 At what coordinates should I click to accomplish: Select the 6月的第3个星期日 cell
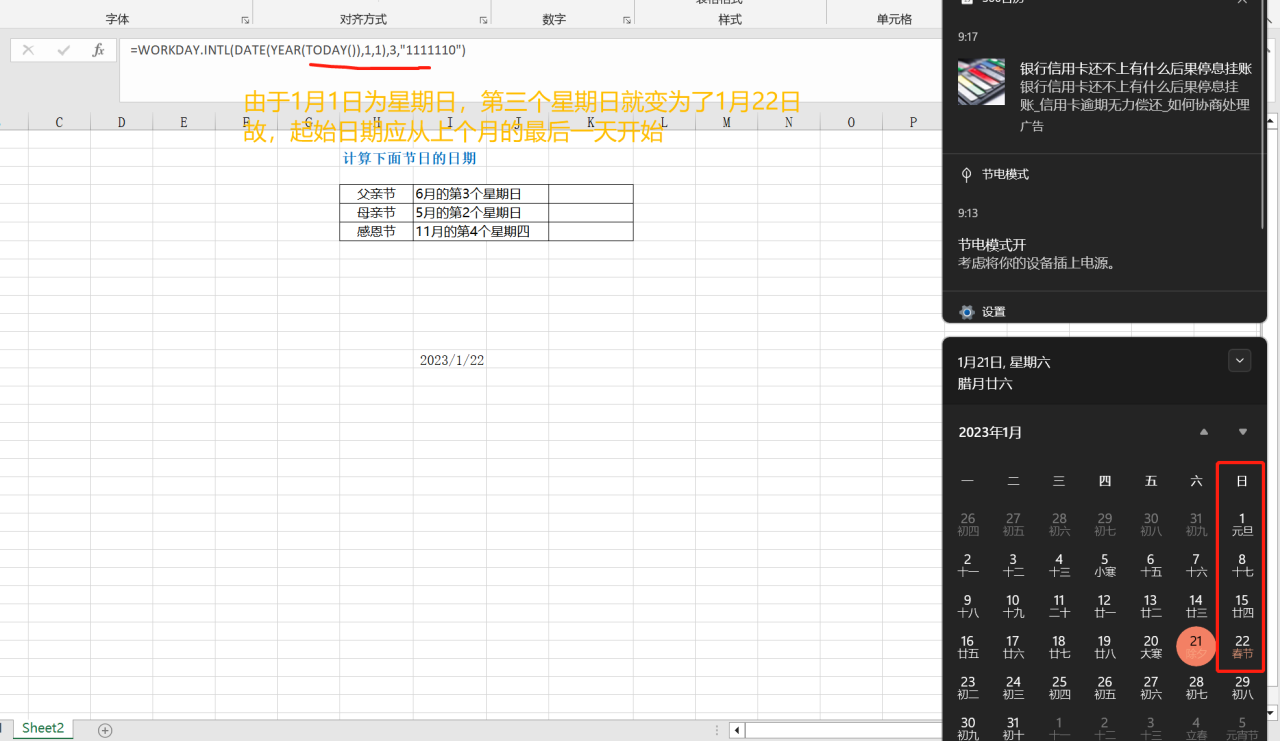point(481,194)
